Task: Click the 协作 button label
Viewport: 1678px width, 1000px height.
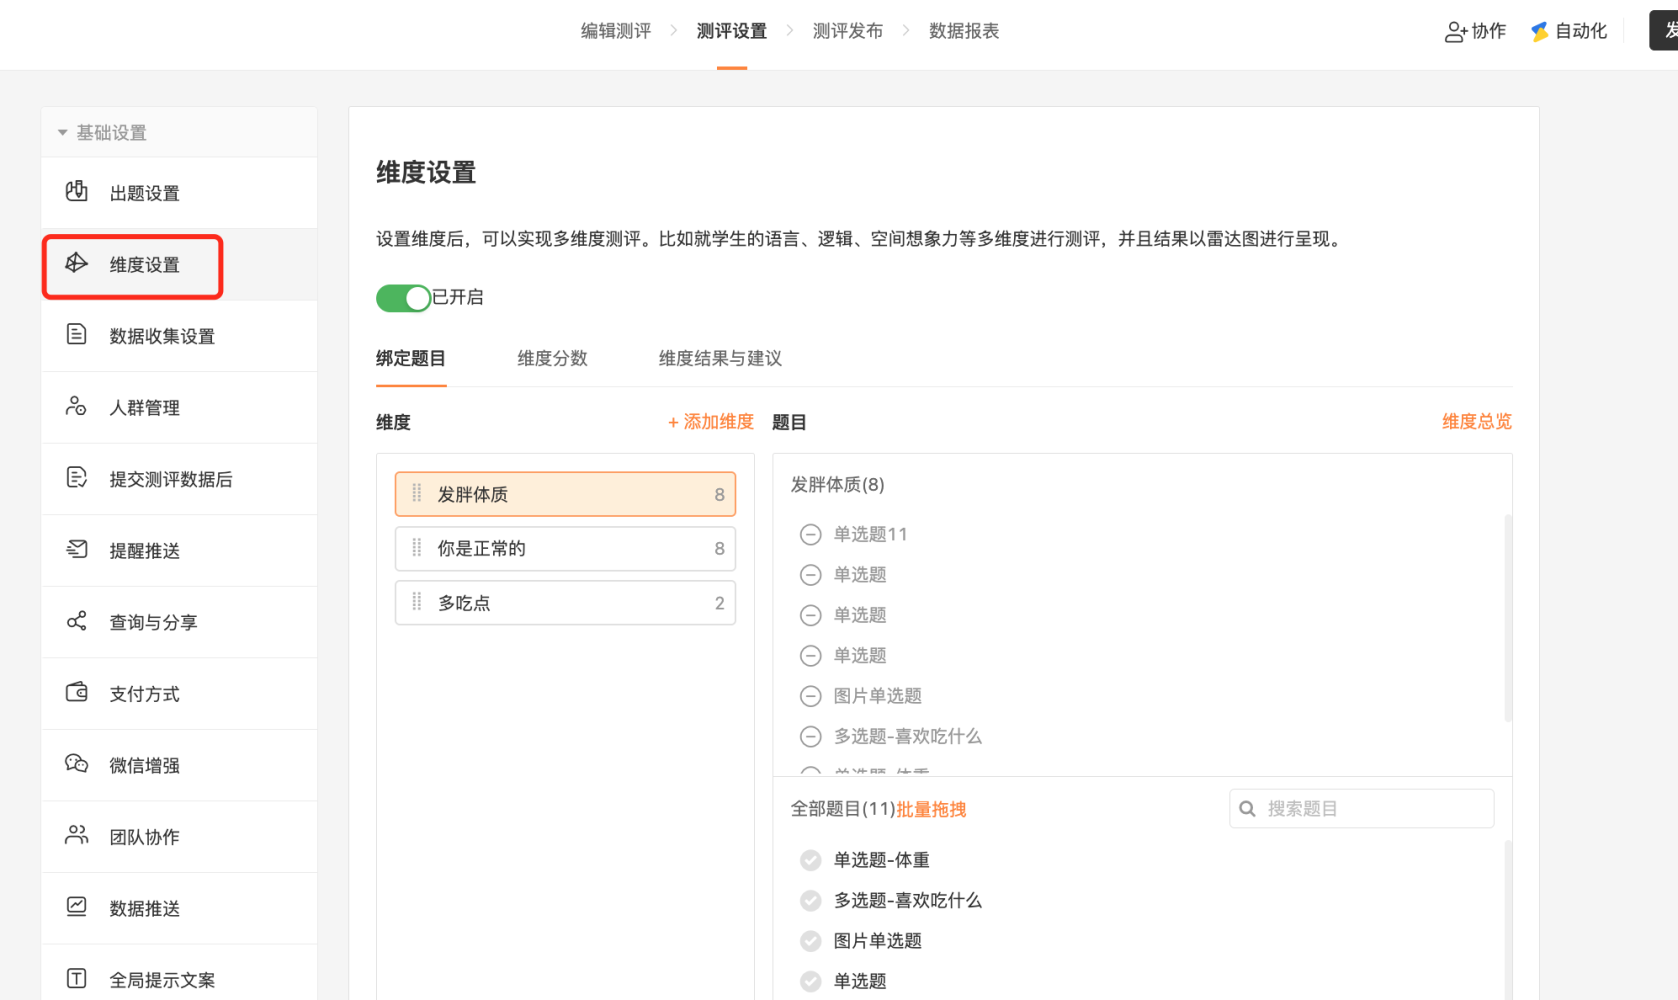Action: coord(1489,31)
